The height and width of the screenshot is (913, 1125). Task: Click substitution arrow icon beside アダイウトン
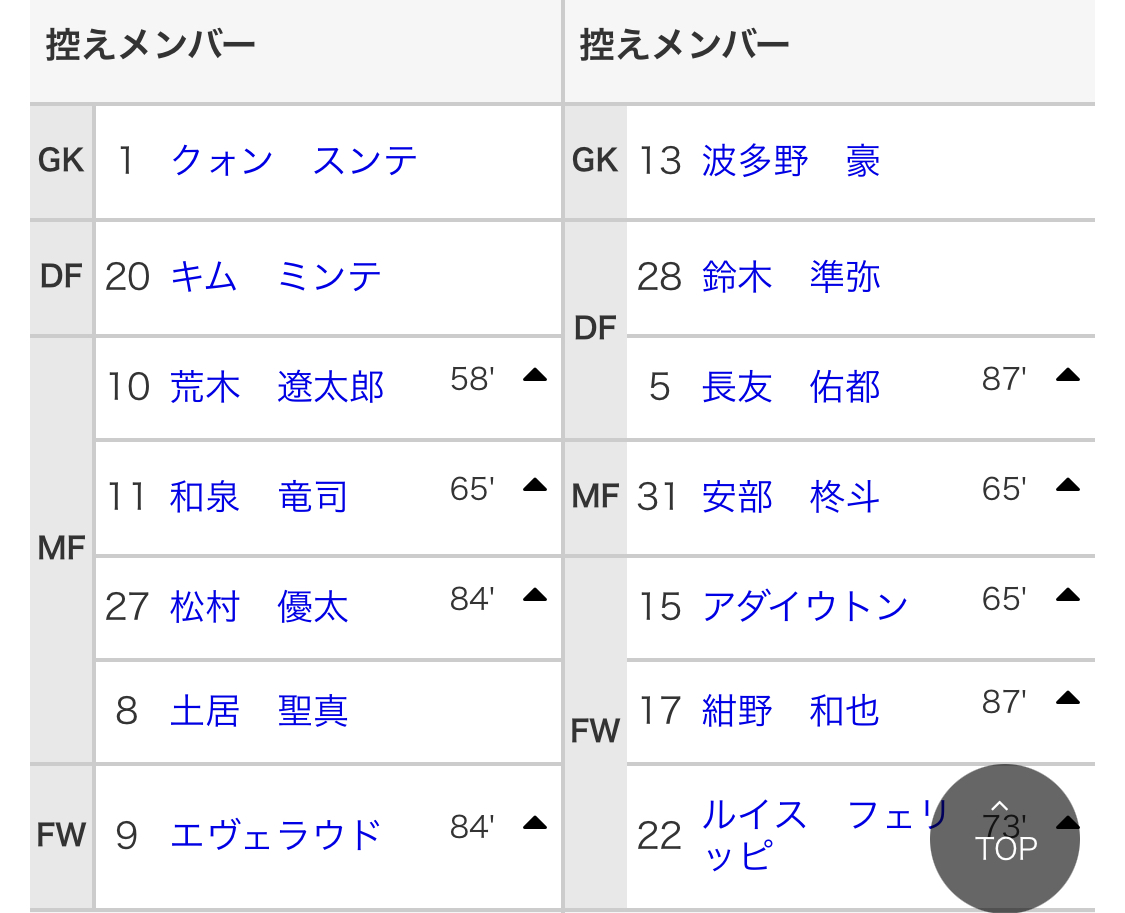1068,596
